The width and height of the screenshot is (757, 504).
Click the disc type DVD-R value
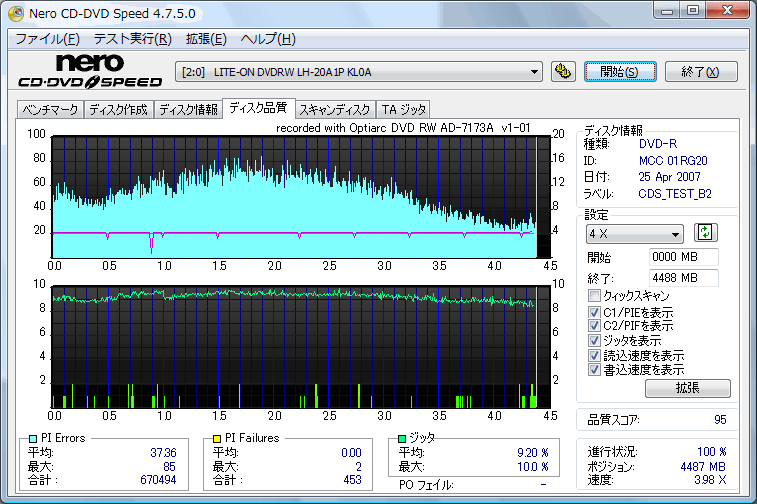tap(658, 143)
